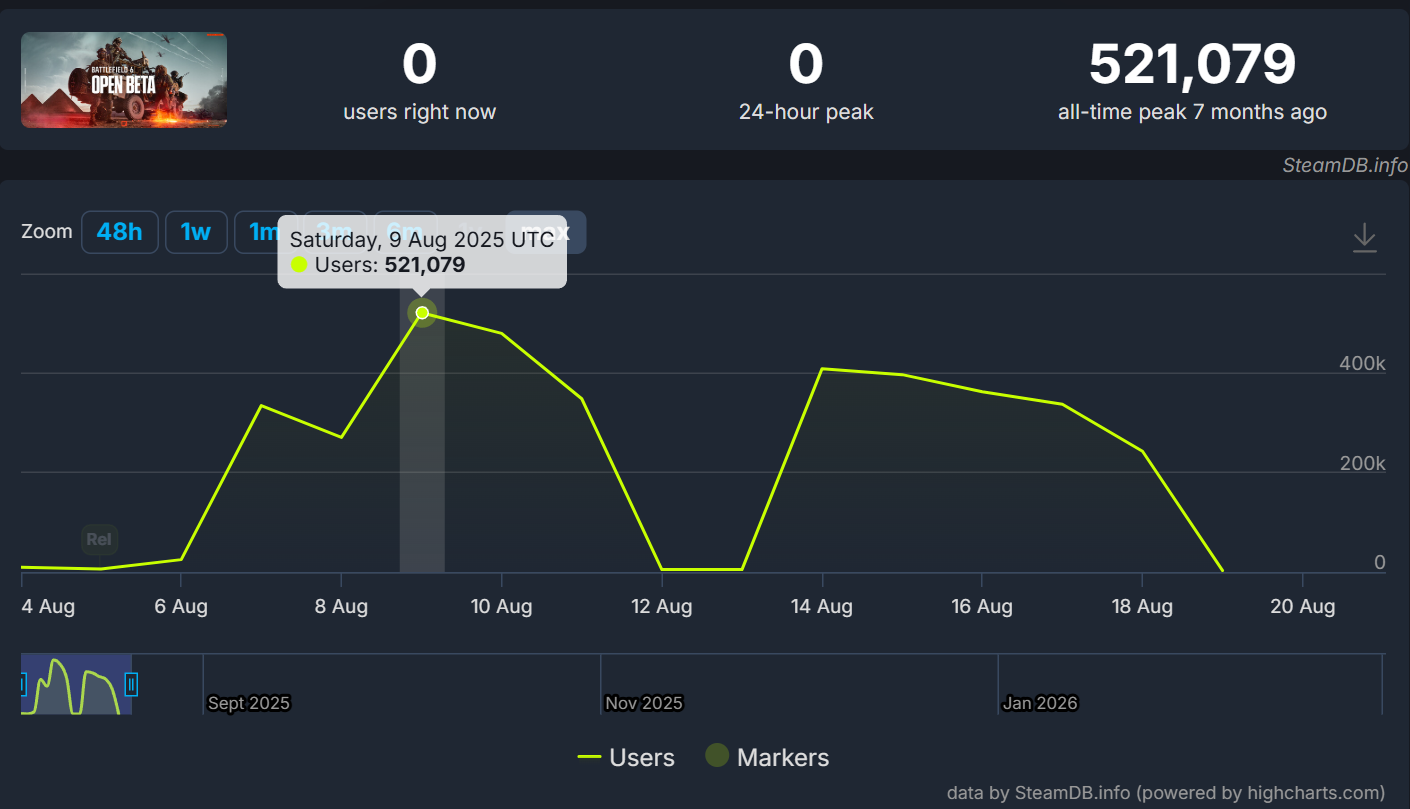The width and height of the screenshot is (1410, 809).
Task: Toggle the Markers series in legend
Action: (782, 758)
